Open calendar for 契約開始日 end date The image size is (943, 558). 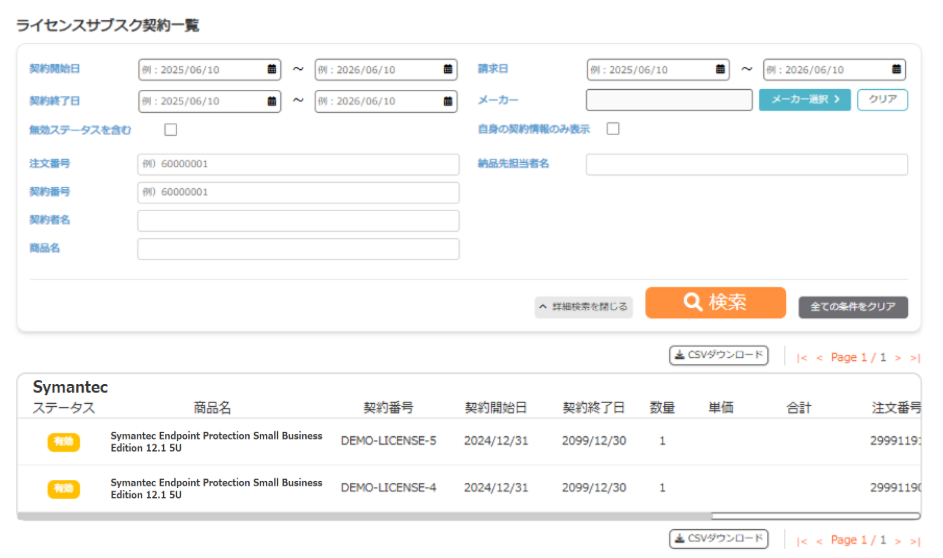coord(448,69)
